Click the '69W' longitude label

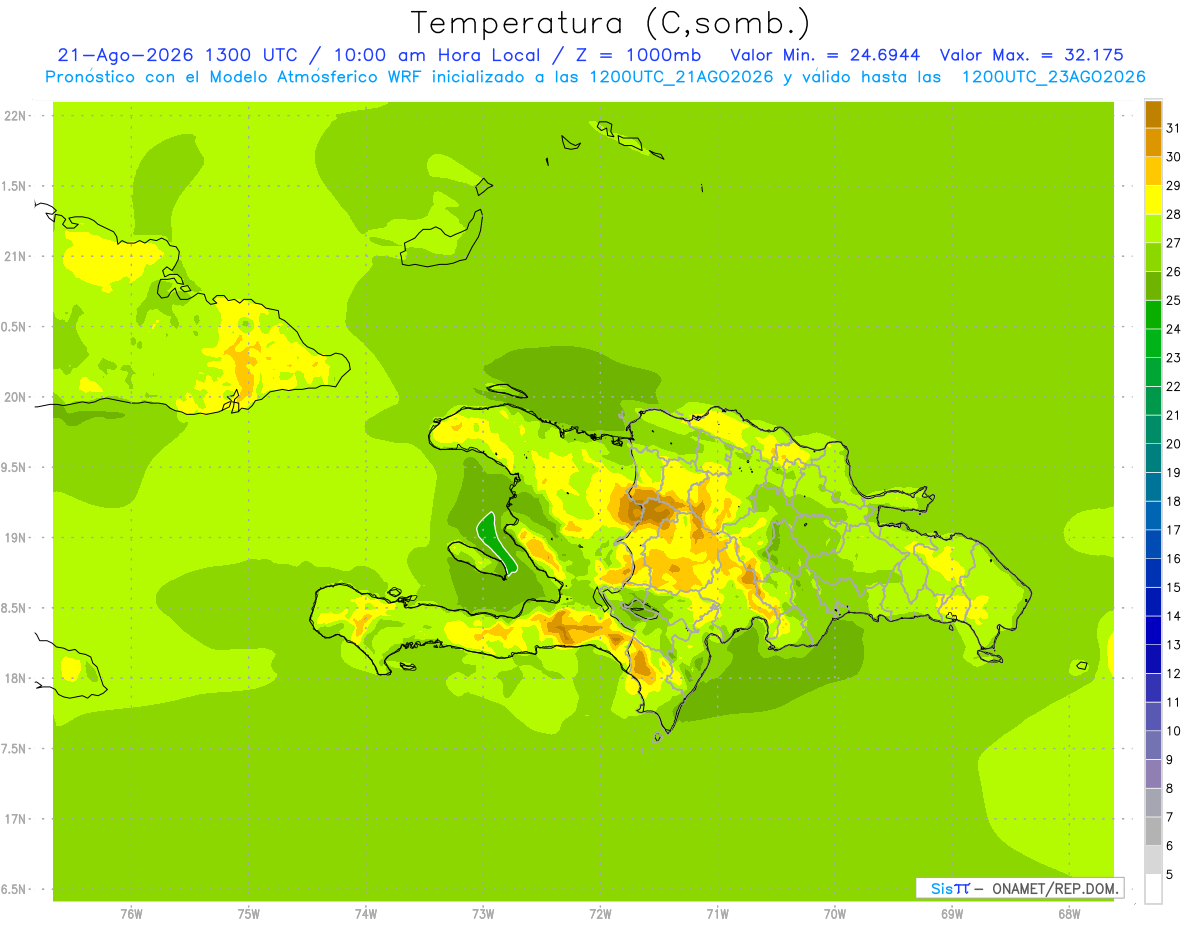[952, 914]
